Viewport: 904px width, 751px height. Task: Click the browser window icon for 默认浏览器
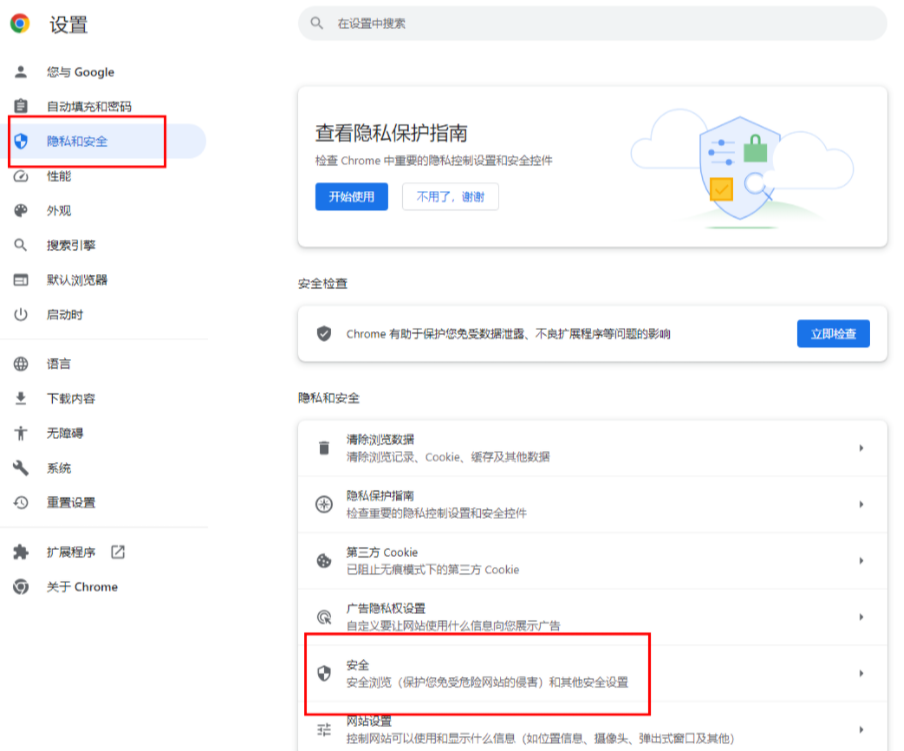pyautogui.click(x=21, y=280)
